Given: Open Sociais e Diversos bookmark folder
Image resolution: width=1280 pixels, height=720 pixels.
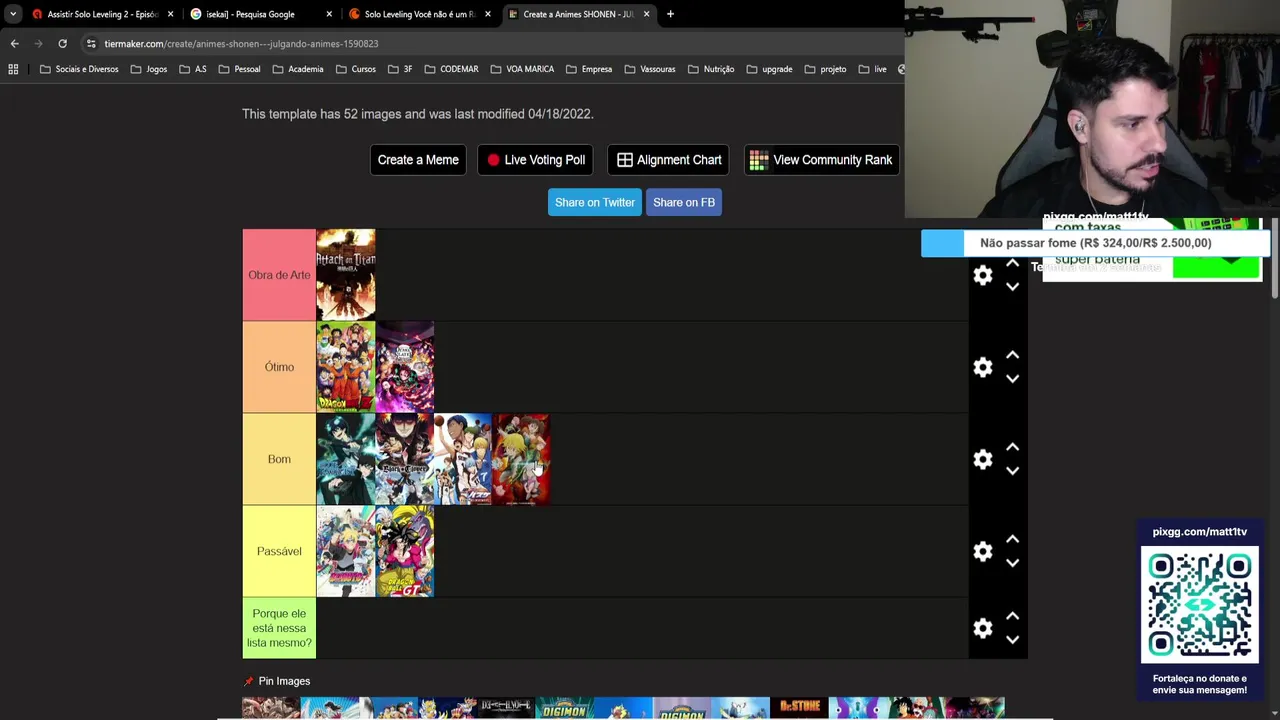Looking at the screenshot, I should pos(78,69).
